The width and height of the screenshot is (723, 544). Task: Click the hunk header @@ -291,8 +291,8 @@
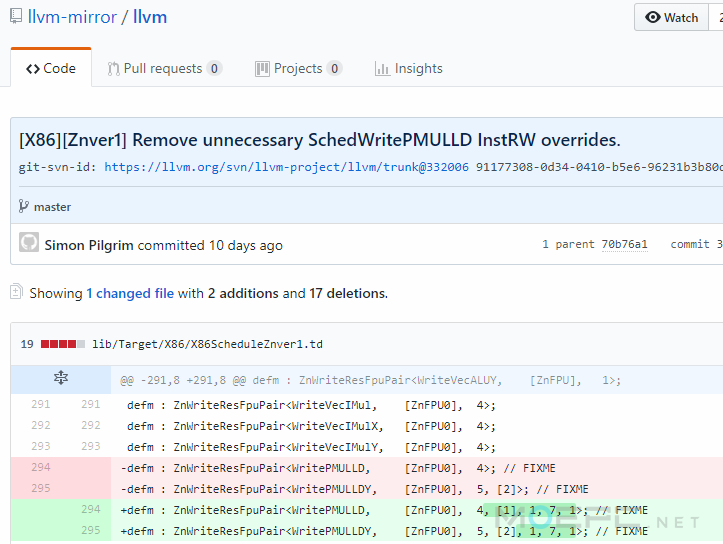(370, 380)
